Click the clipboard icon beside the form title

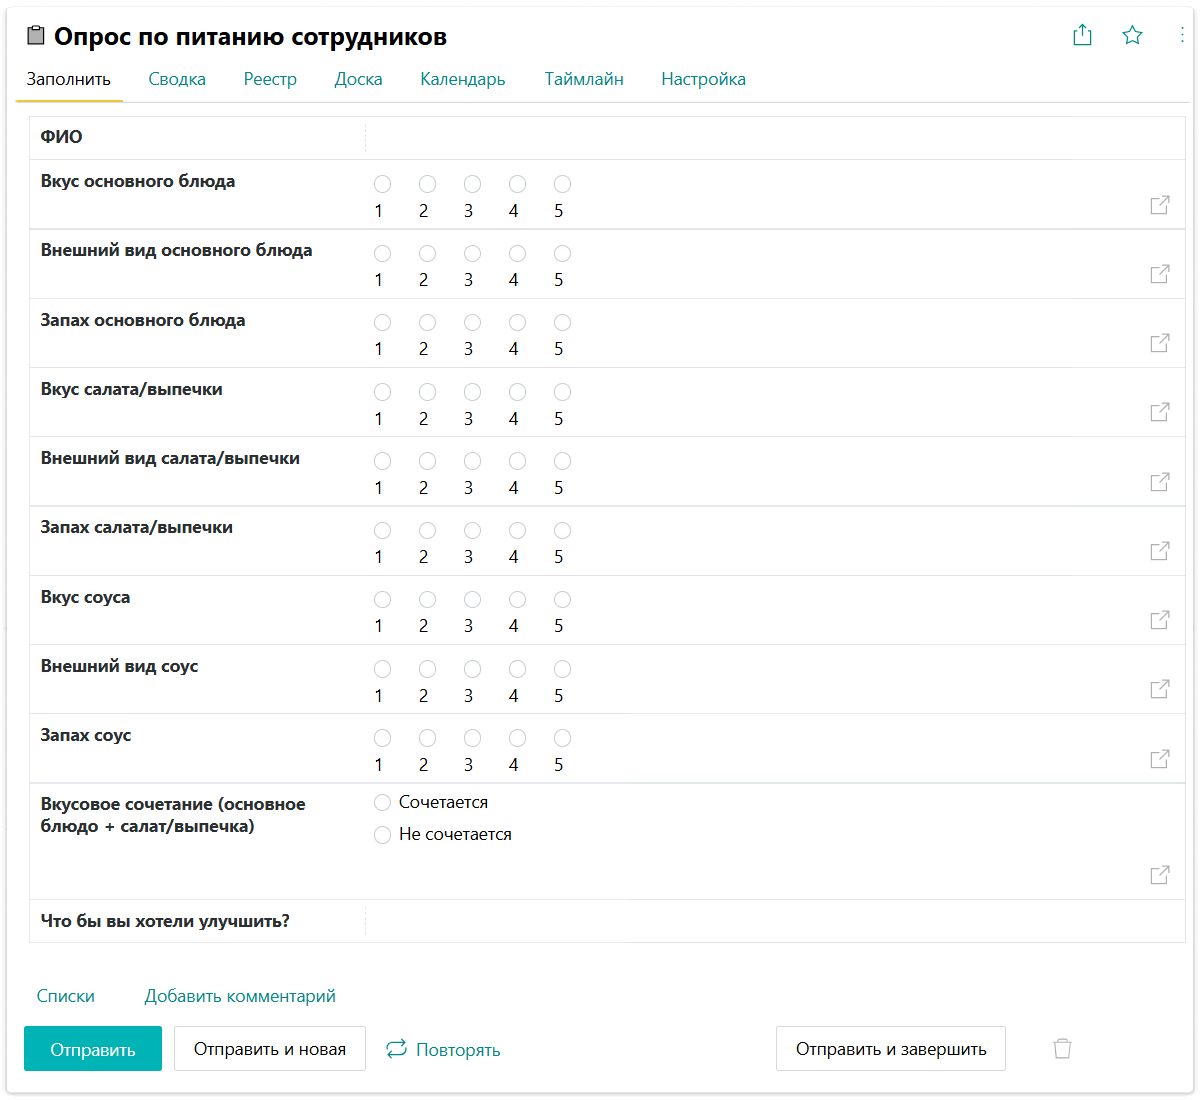point(36,37)
